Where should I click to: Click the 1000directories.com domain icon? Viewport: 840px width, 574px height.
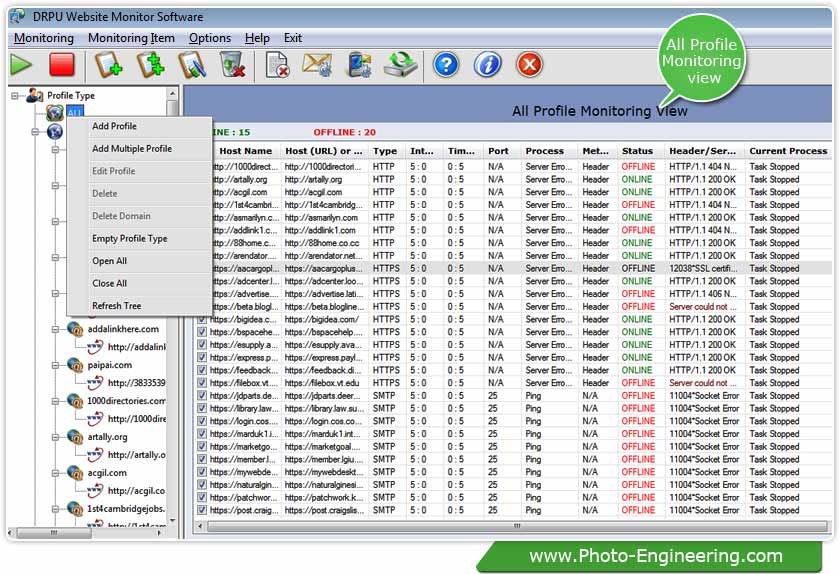(75, 400)
